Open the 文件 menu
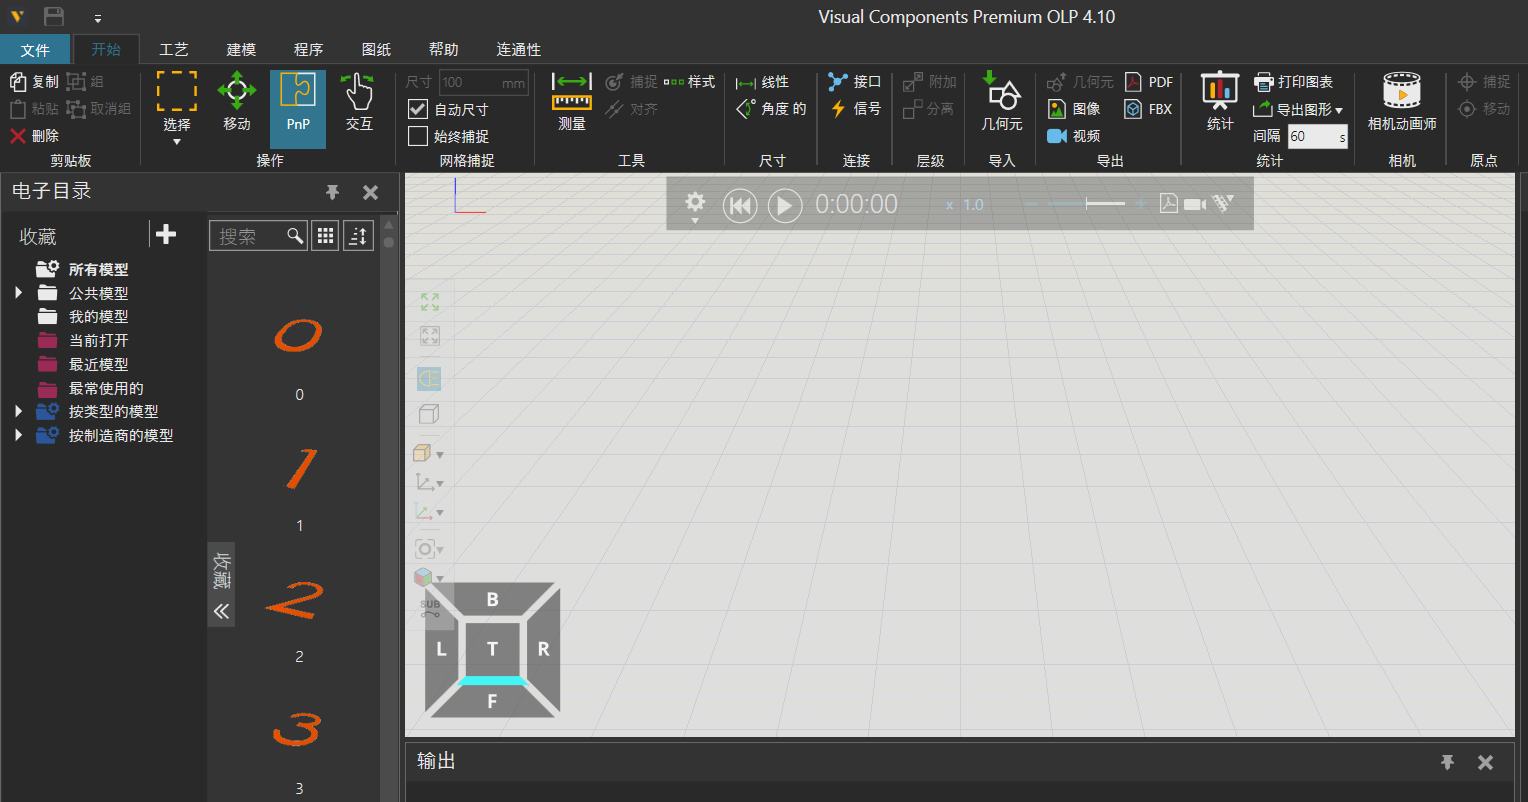The width and height of the screenshot is (1528, 802). point(35,49)
